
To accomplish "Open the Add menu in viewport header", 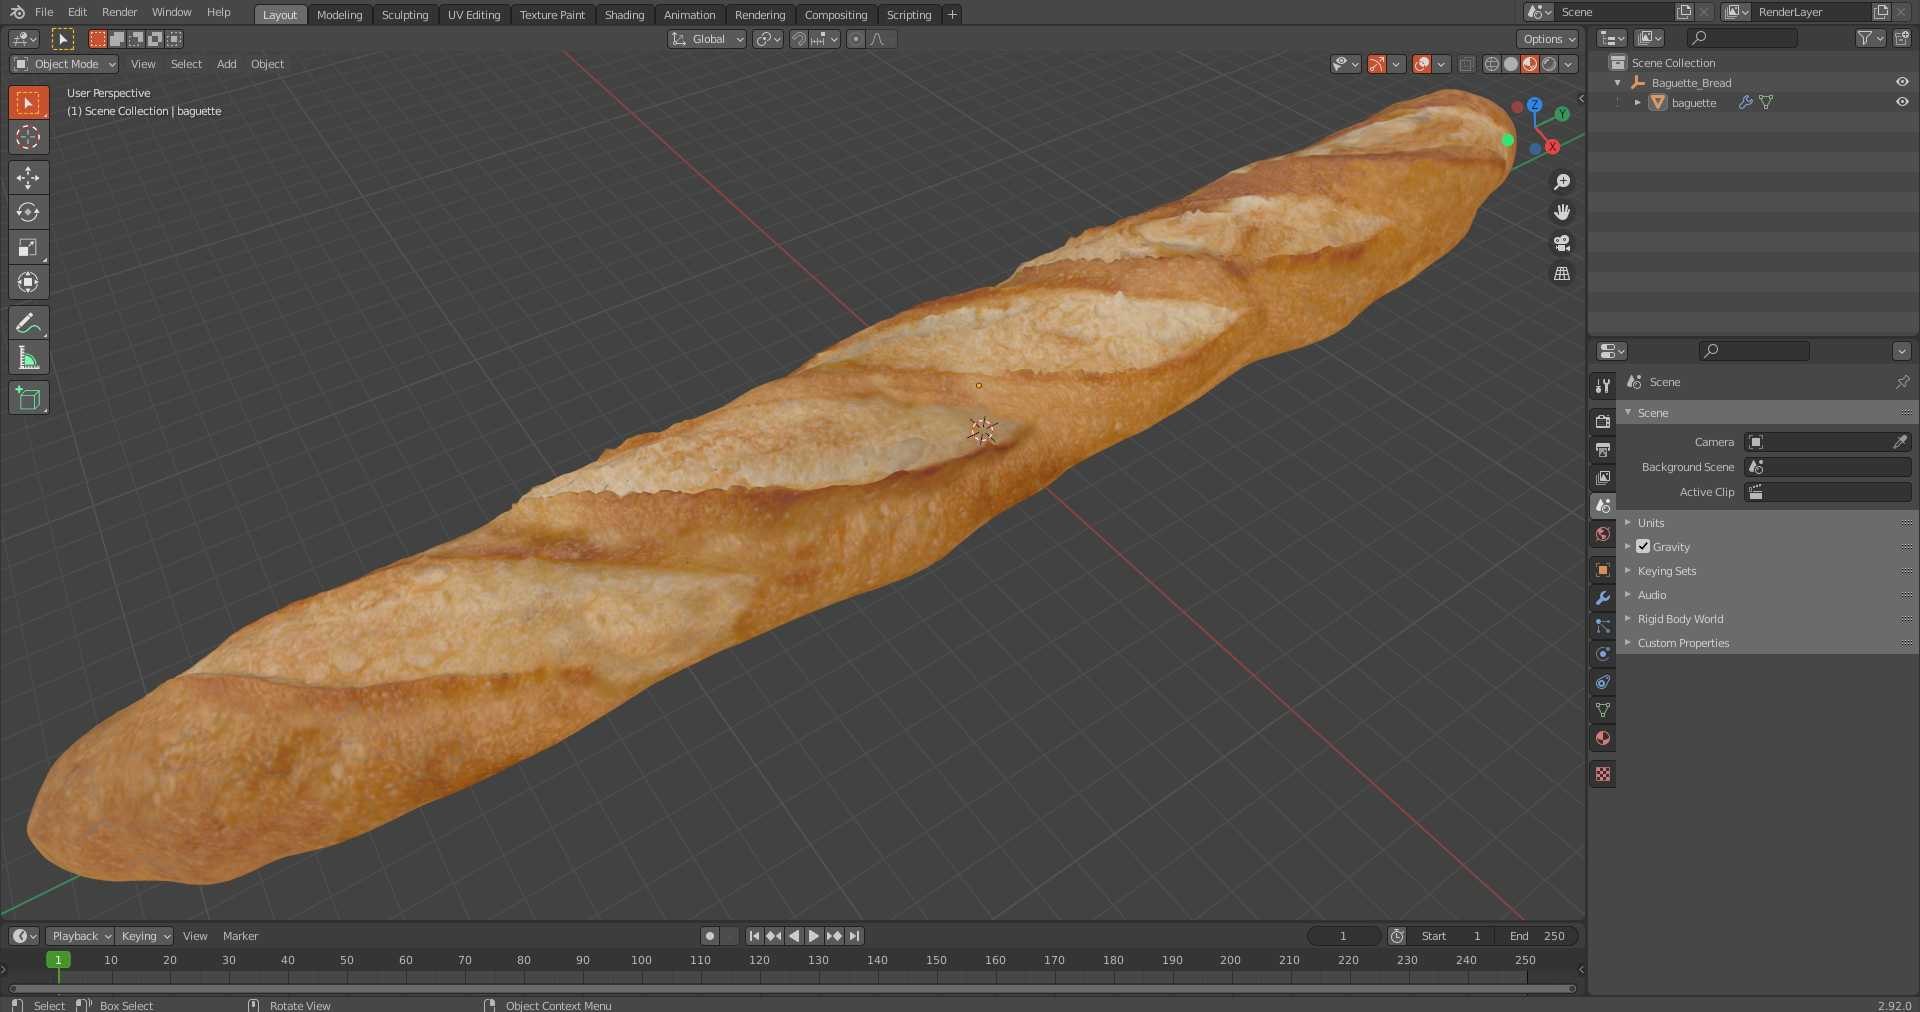I will pyautogui.click(x=227, y=64).
